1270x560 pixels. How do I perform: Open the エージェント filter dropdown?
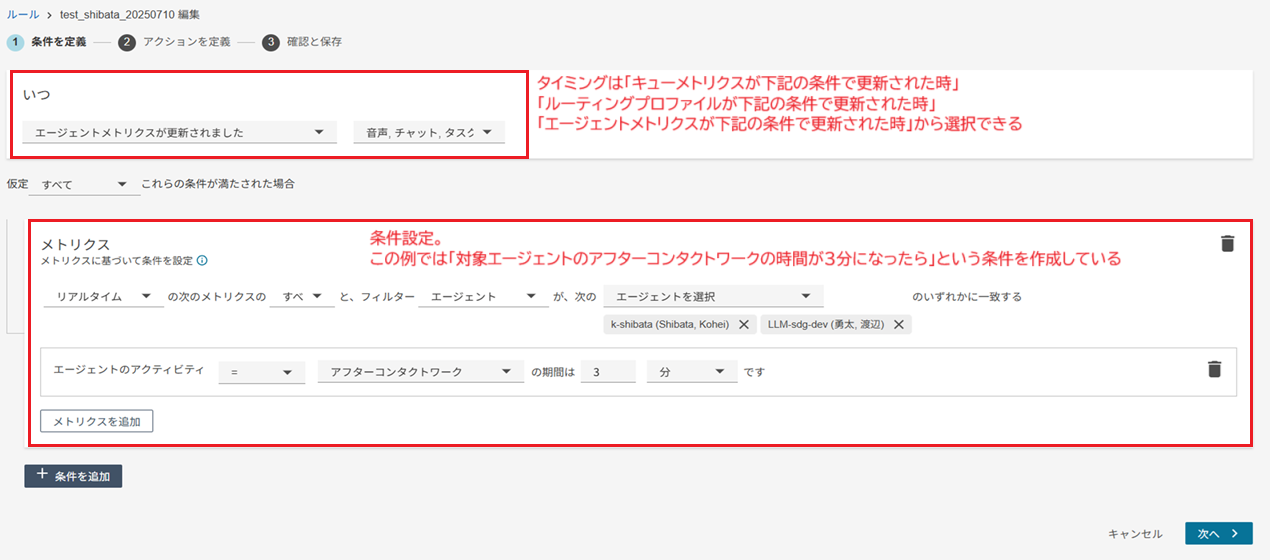[484, 296]
